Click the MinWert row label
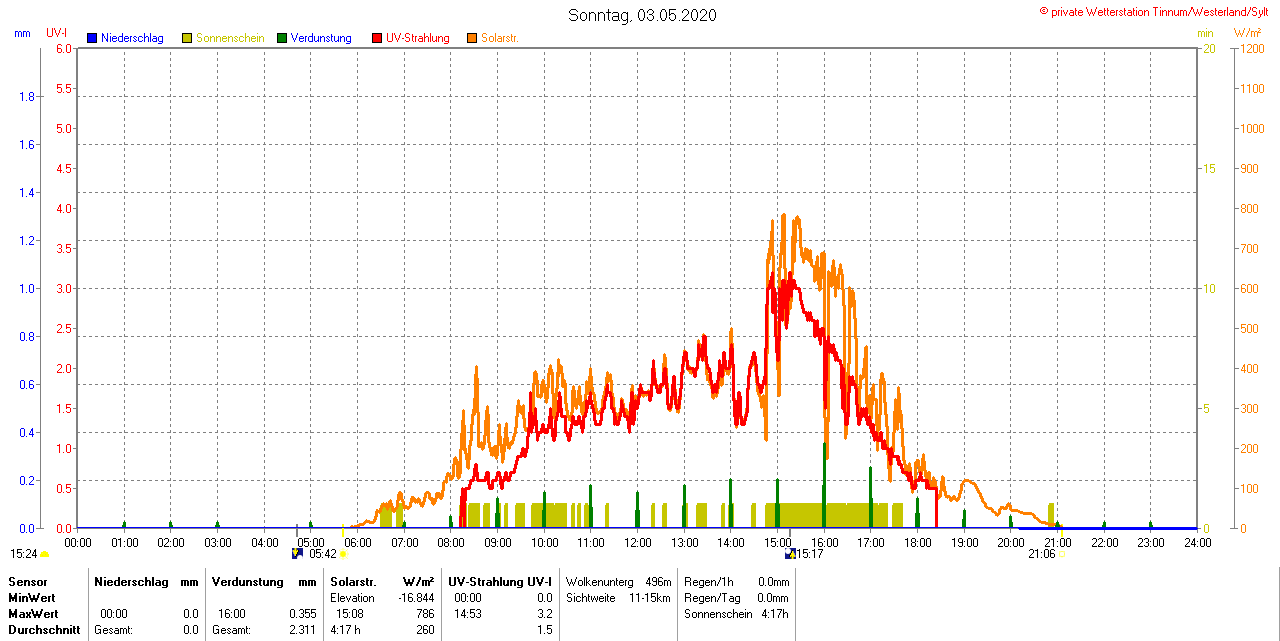Viewport: 1280px width, 641px height. pos(33,597)
